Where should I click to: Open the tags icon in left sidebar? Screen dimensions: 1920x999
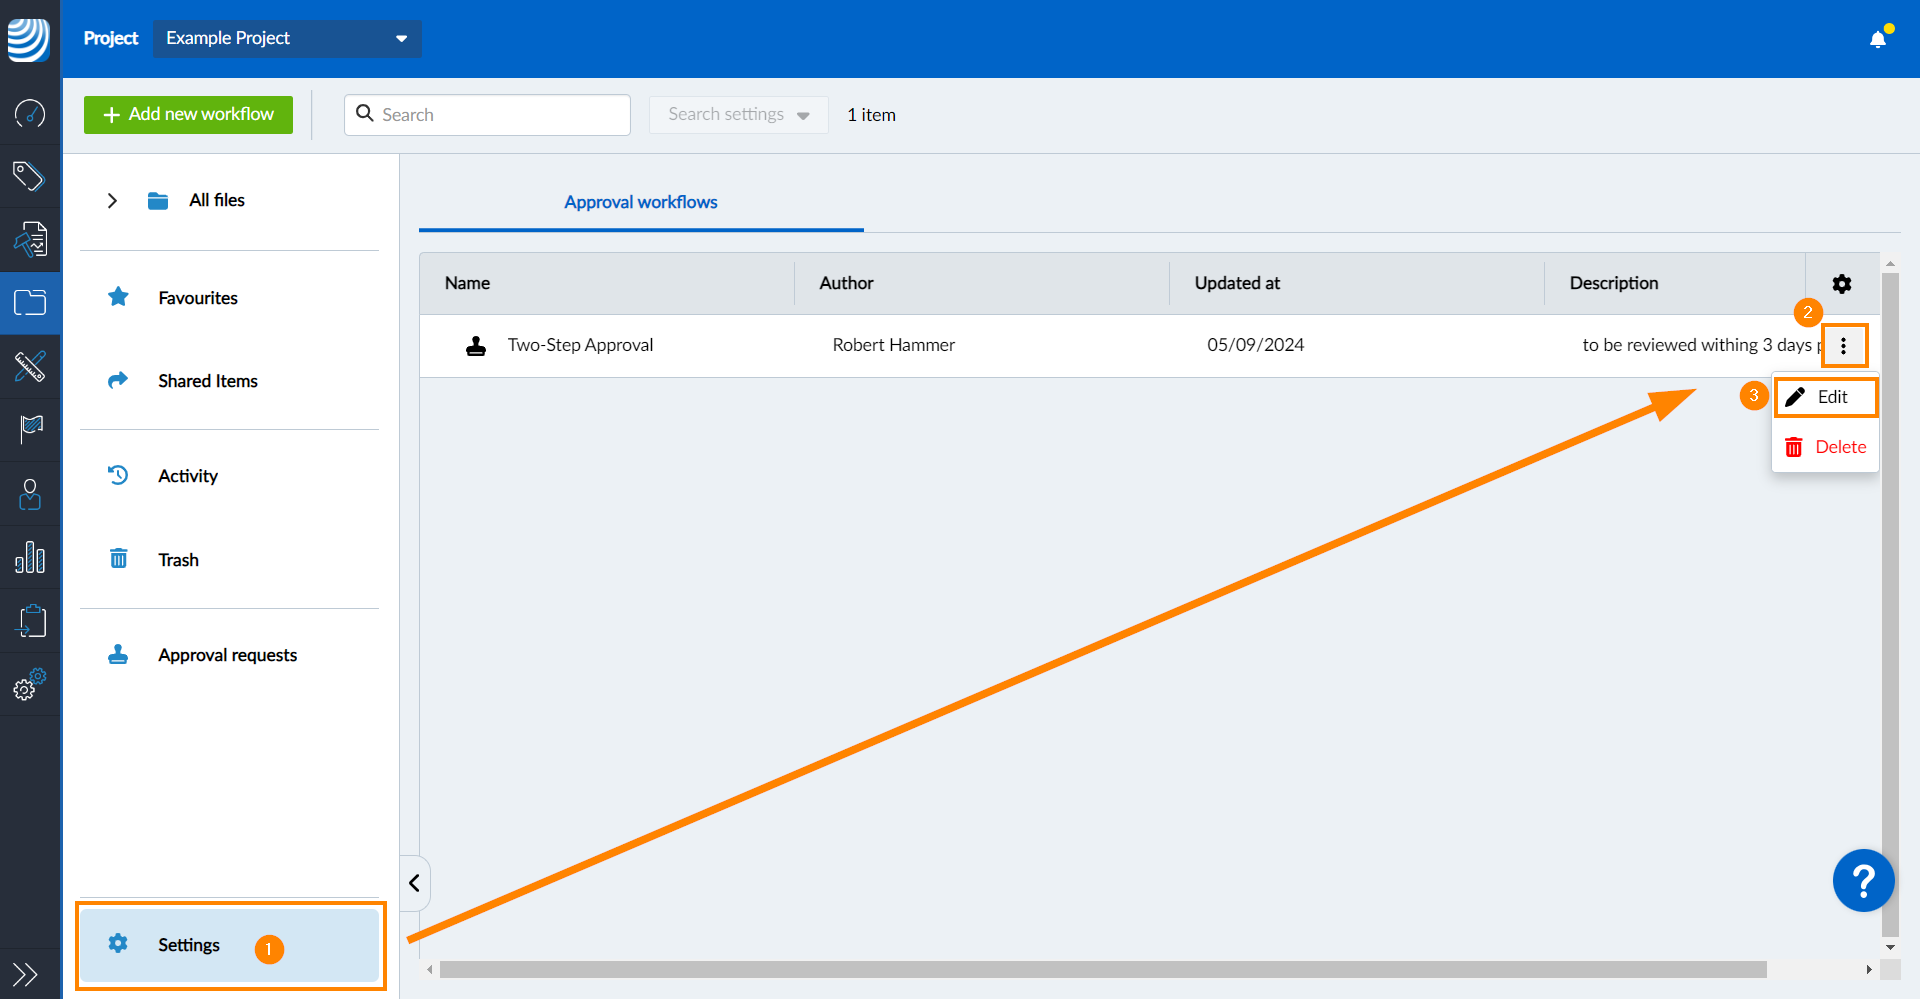click(30, 176)
